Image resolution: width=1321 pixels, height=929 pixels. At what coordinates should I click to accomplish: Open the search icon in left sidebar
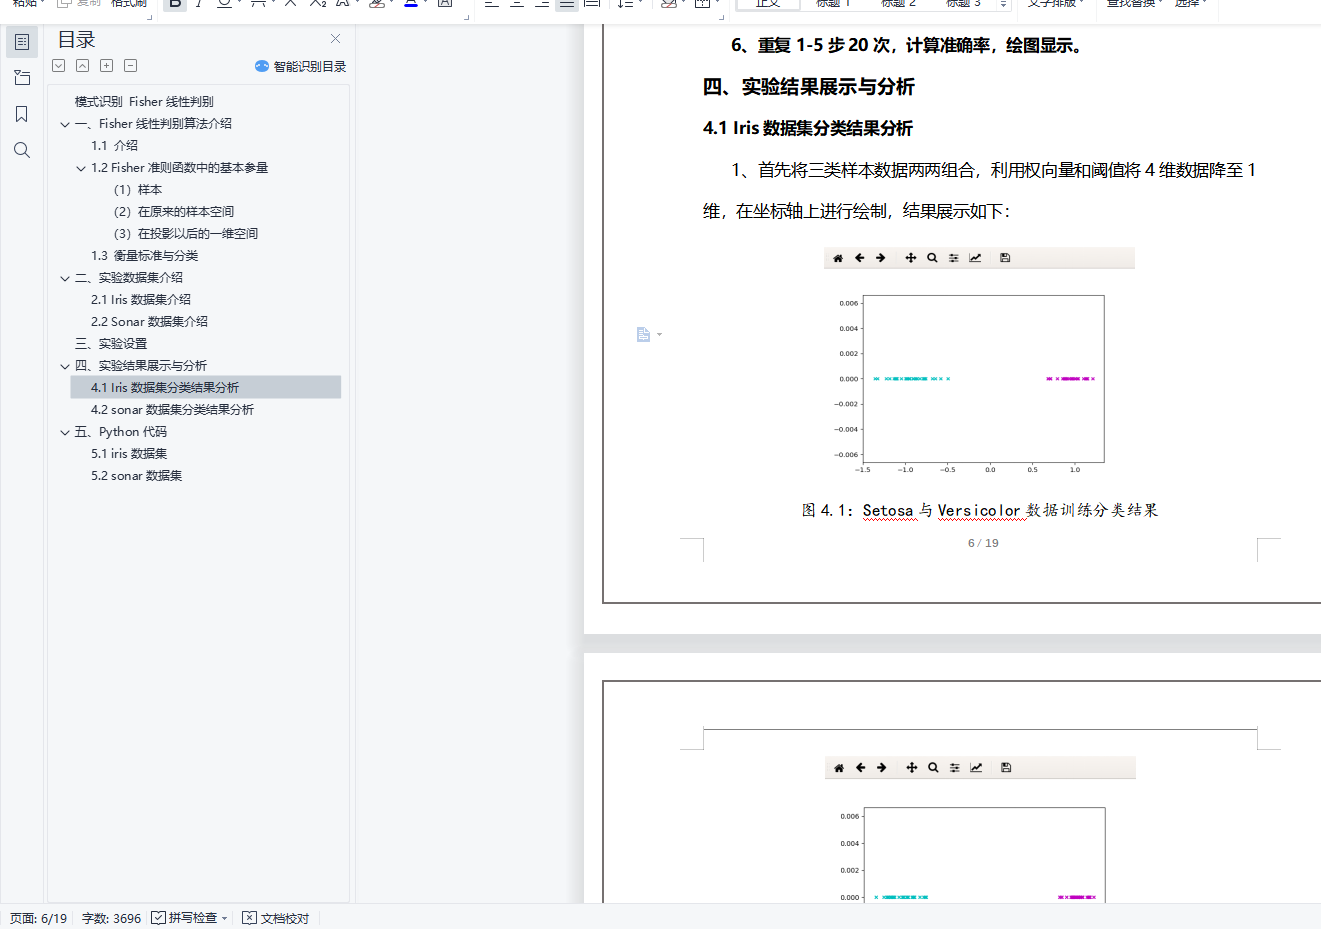point(22,150)
